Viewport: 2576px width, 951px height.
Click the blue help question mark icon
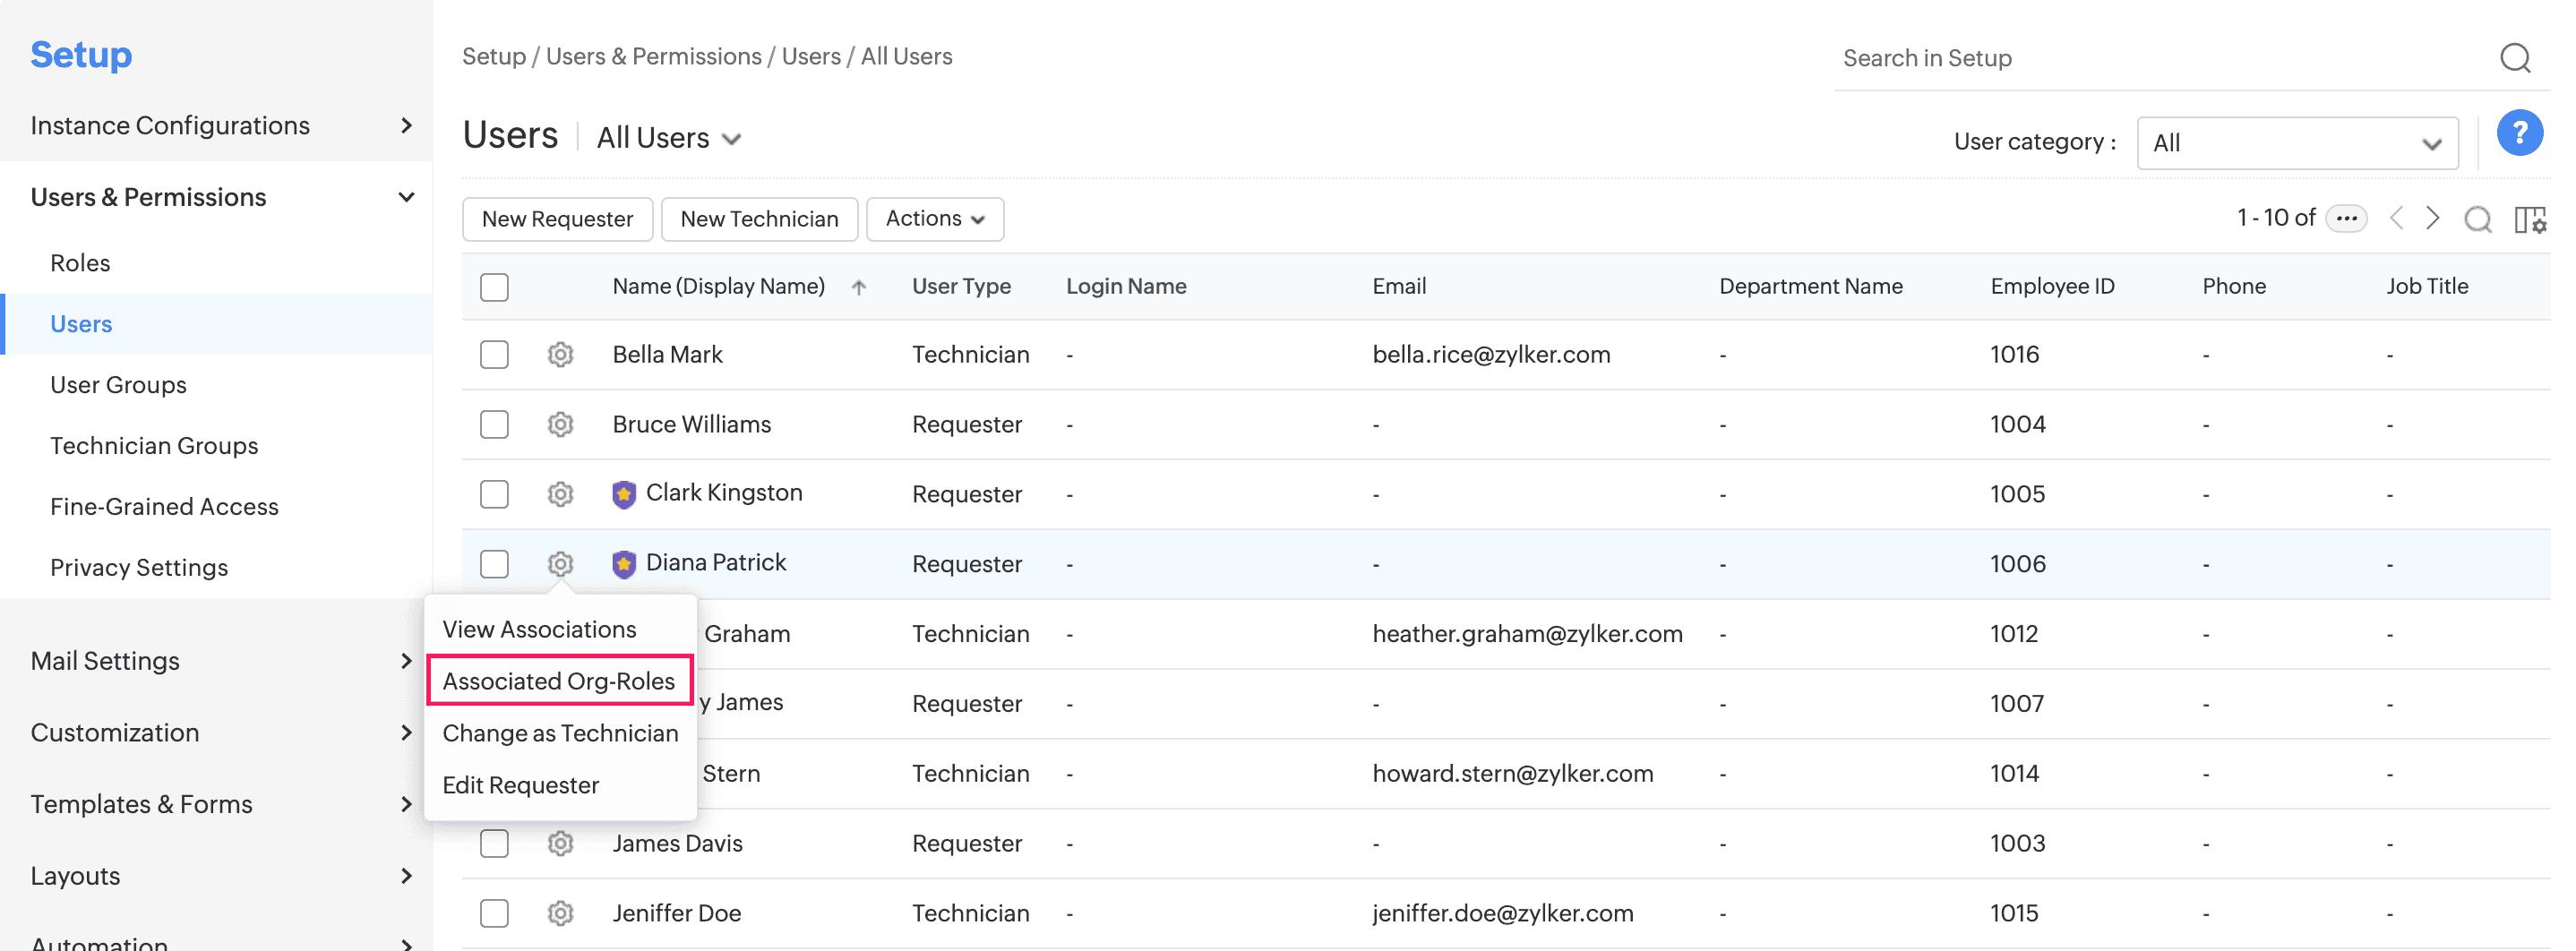click(2518, 133)
